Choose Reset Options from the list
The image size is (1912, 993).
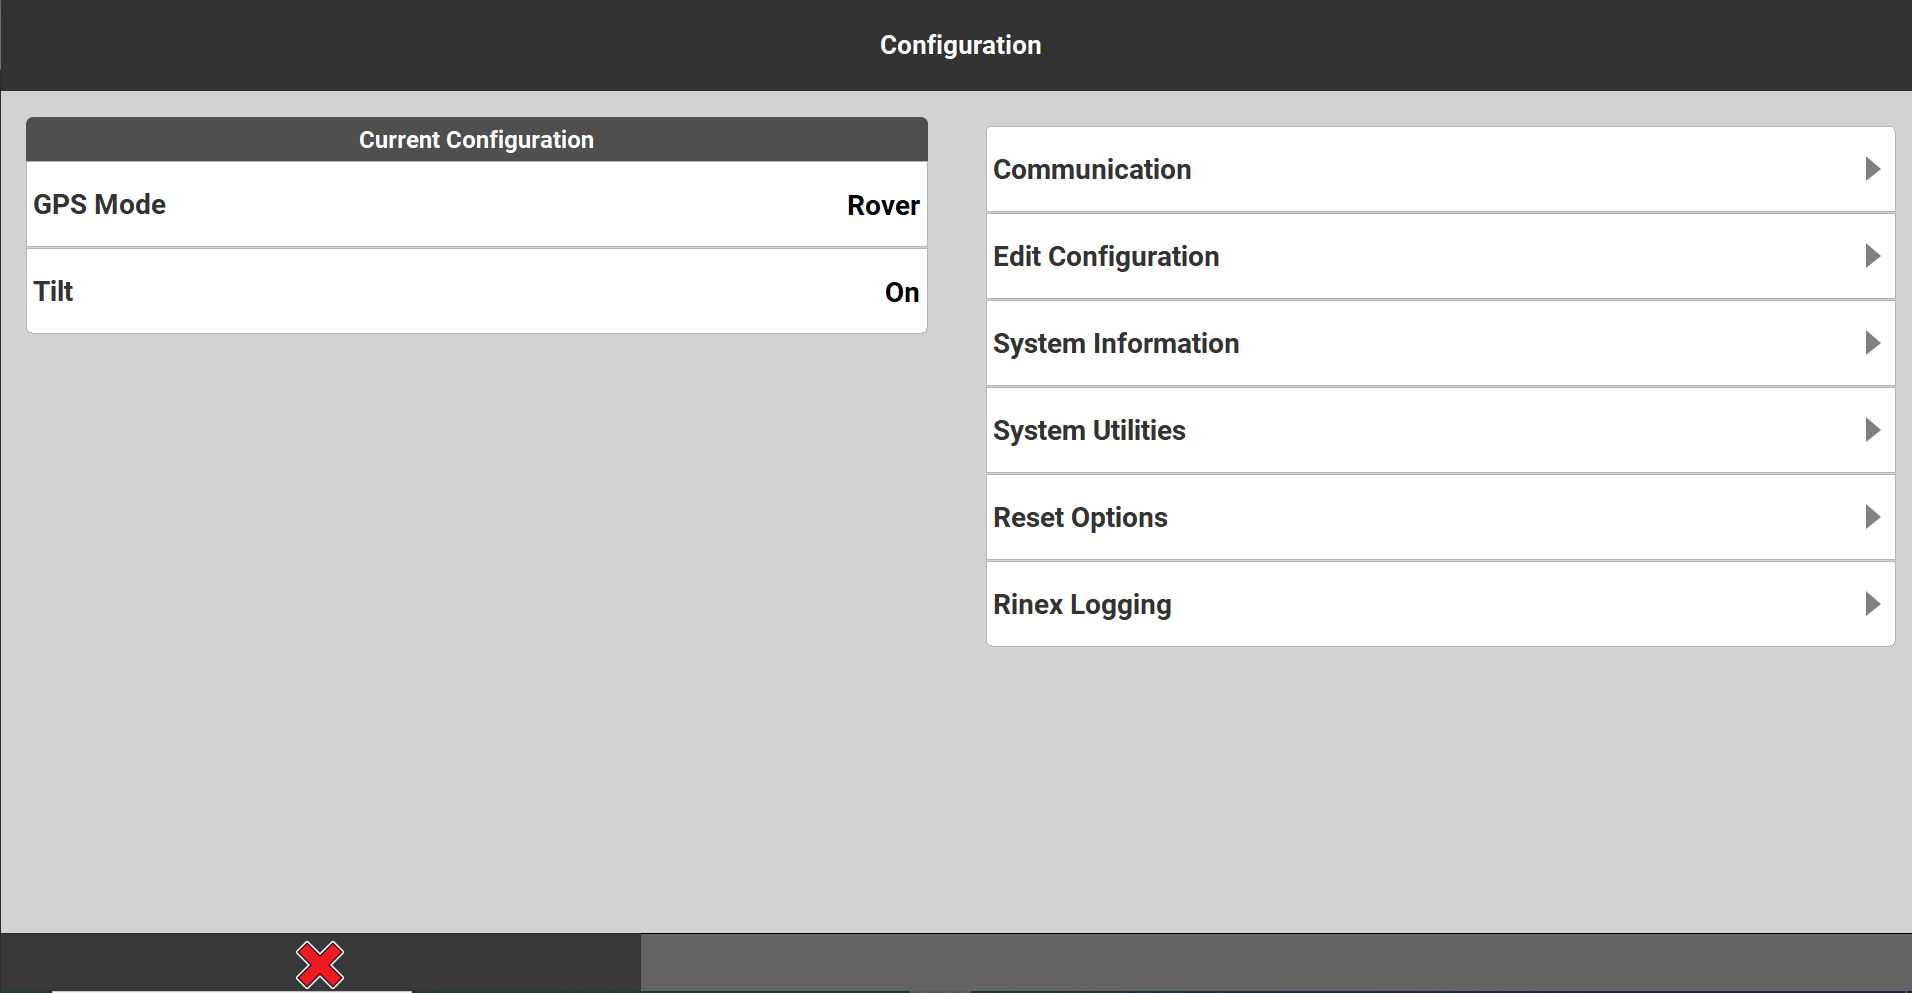[x=1080, y=518]
